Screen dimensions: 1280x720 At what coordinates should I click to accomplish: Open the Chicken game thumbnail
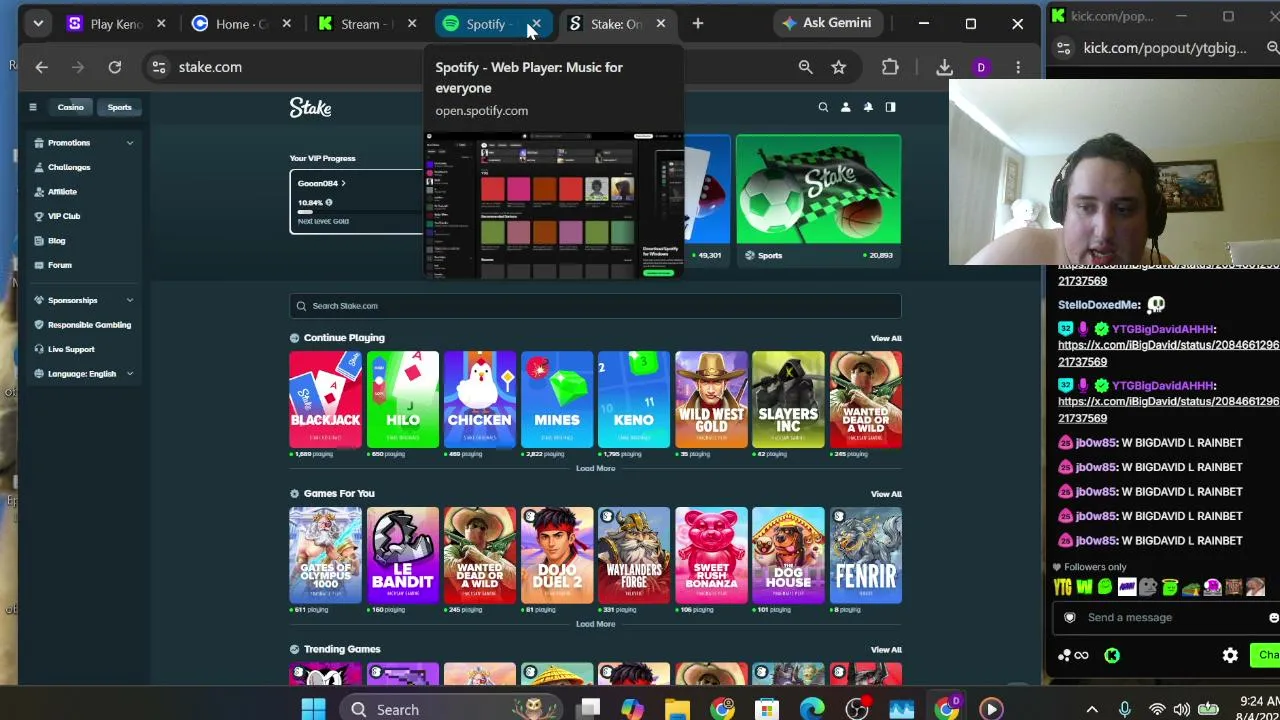pyautogui.click(x=480, y=399)
